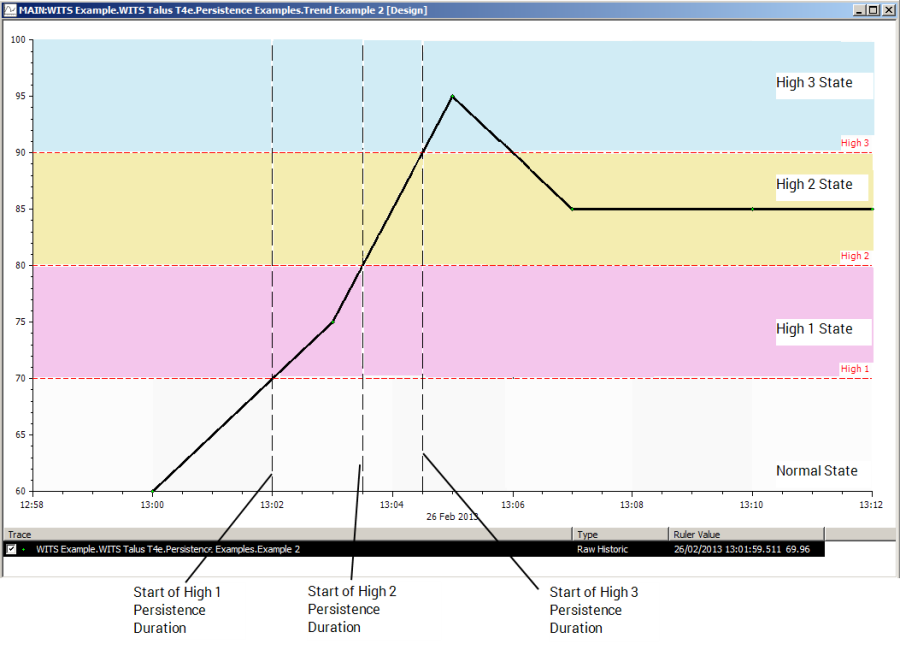Click the High 1 State label

(x=814, y=329)
